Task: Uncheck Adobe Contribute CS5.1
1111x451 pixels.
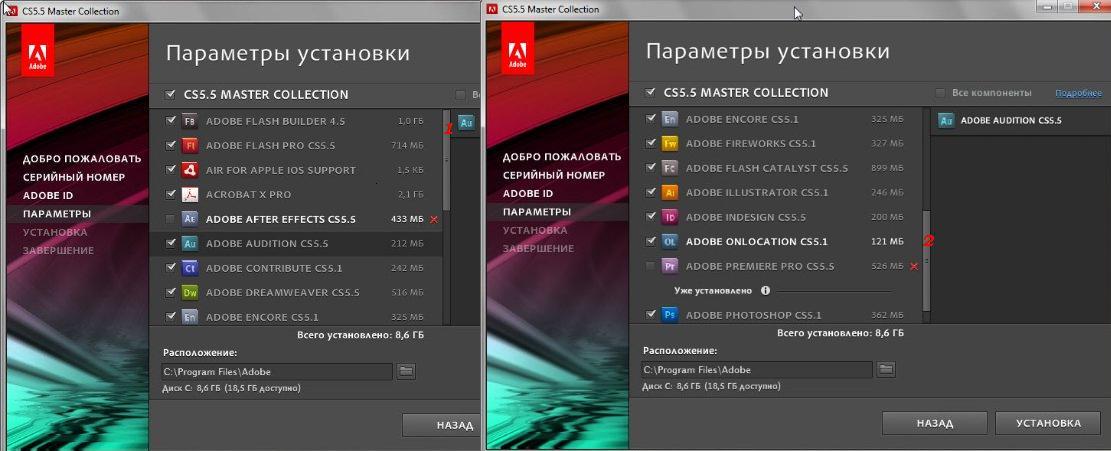Action: (170, 268)
